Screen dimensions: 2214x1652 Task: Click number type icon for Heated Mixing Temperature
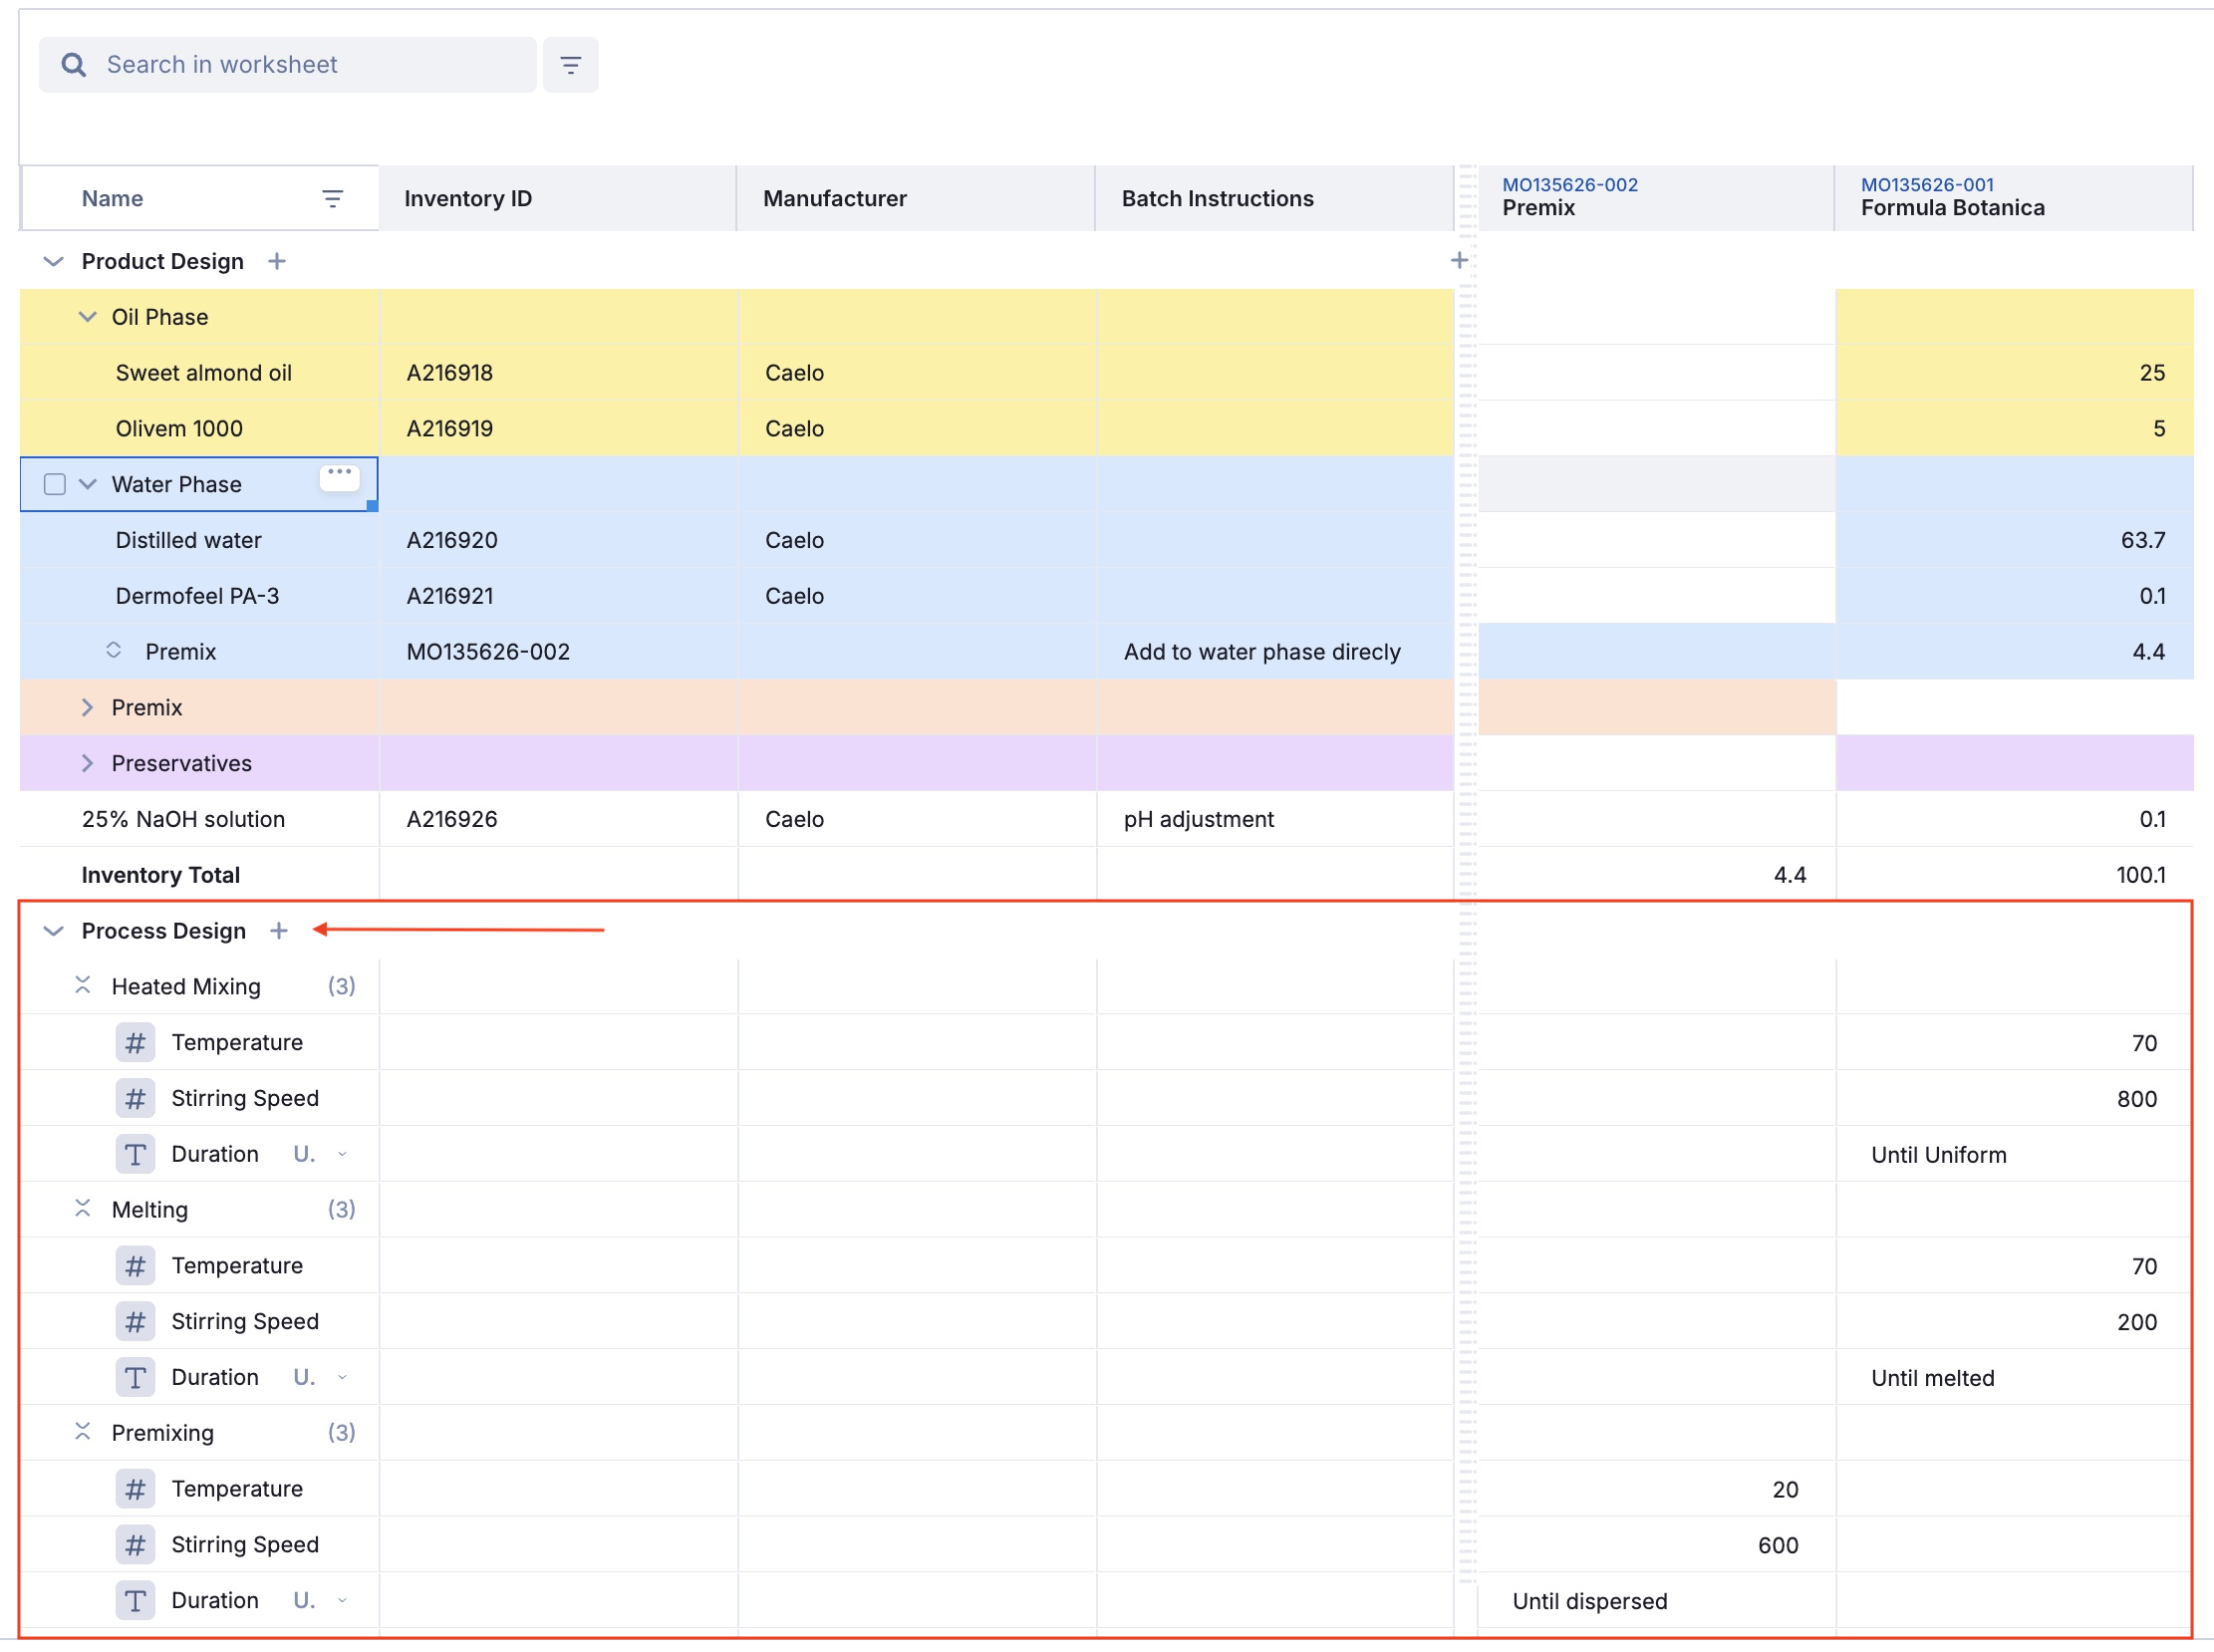point(135,1043)
